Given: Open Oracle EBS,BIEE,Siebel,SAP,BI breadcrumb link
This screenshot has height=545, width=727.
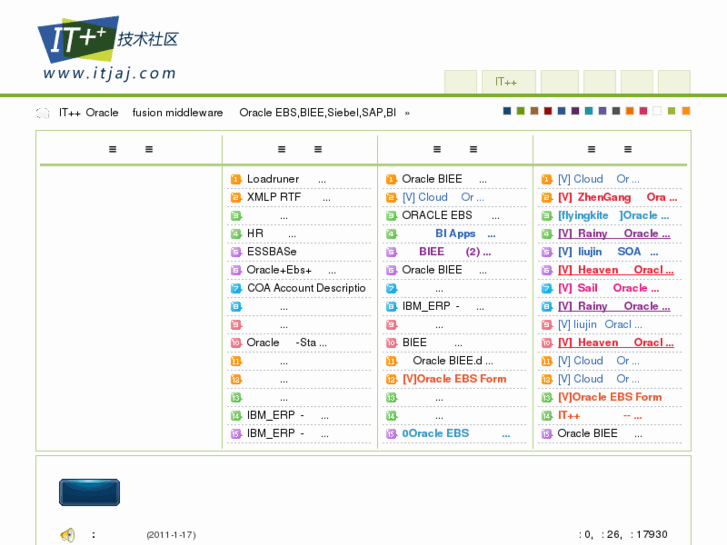Looking at the screenshot, I should click(318, 113).
